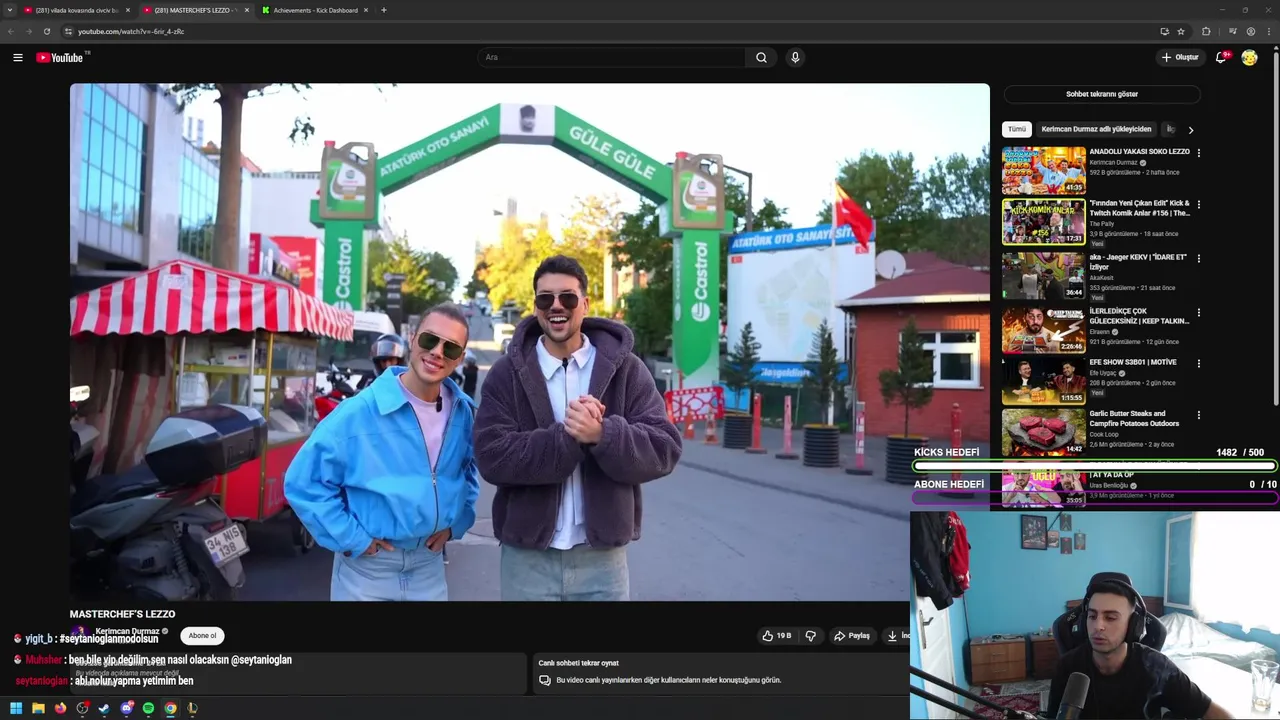Select the Tümü filter chip
1280x720 pixels.
1017,129
